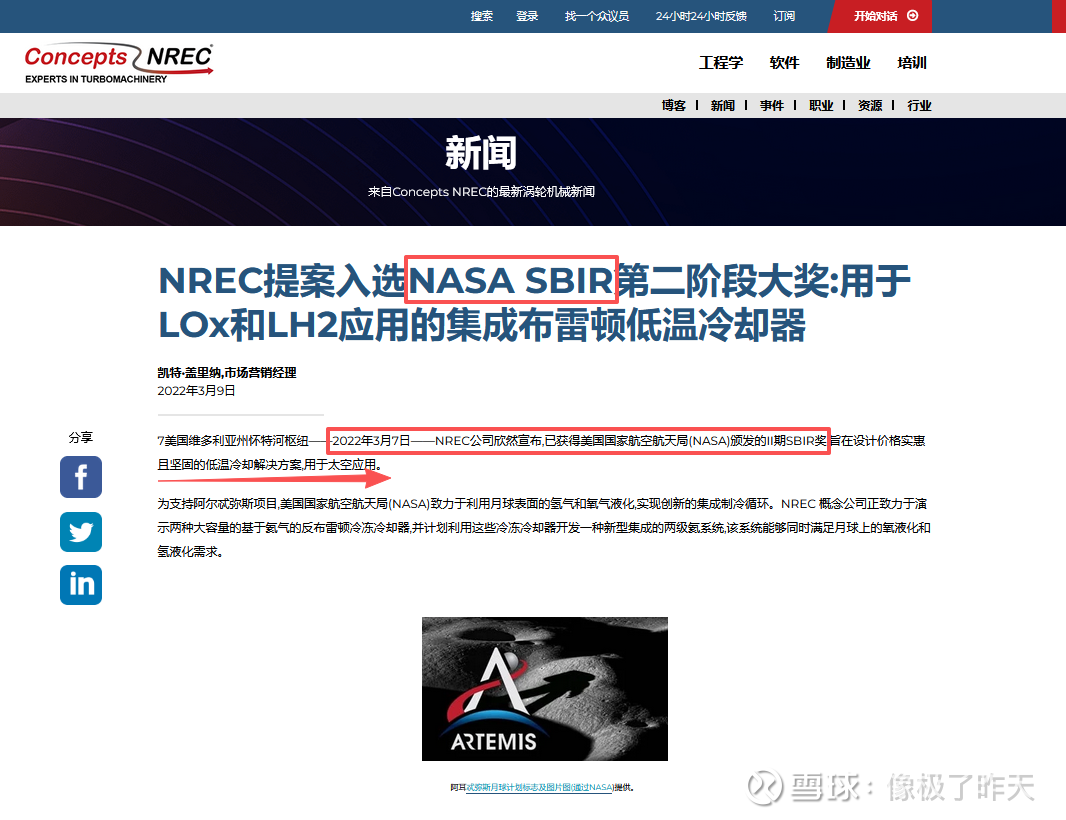Screen dimensions: 1066x820
Task: Click banner subtitle 来自Concepts NREC的最新涡轮机械新闻
Action: pyautogui.click(x=481, y=192)
